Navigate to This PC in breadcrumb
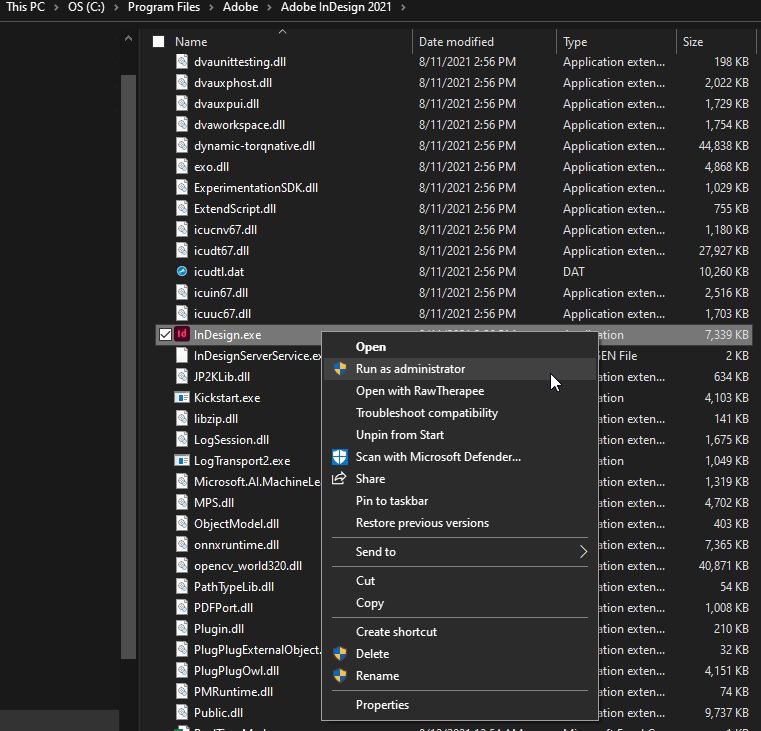761x731 pixels. tap(25, 7)
